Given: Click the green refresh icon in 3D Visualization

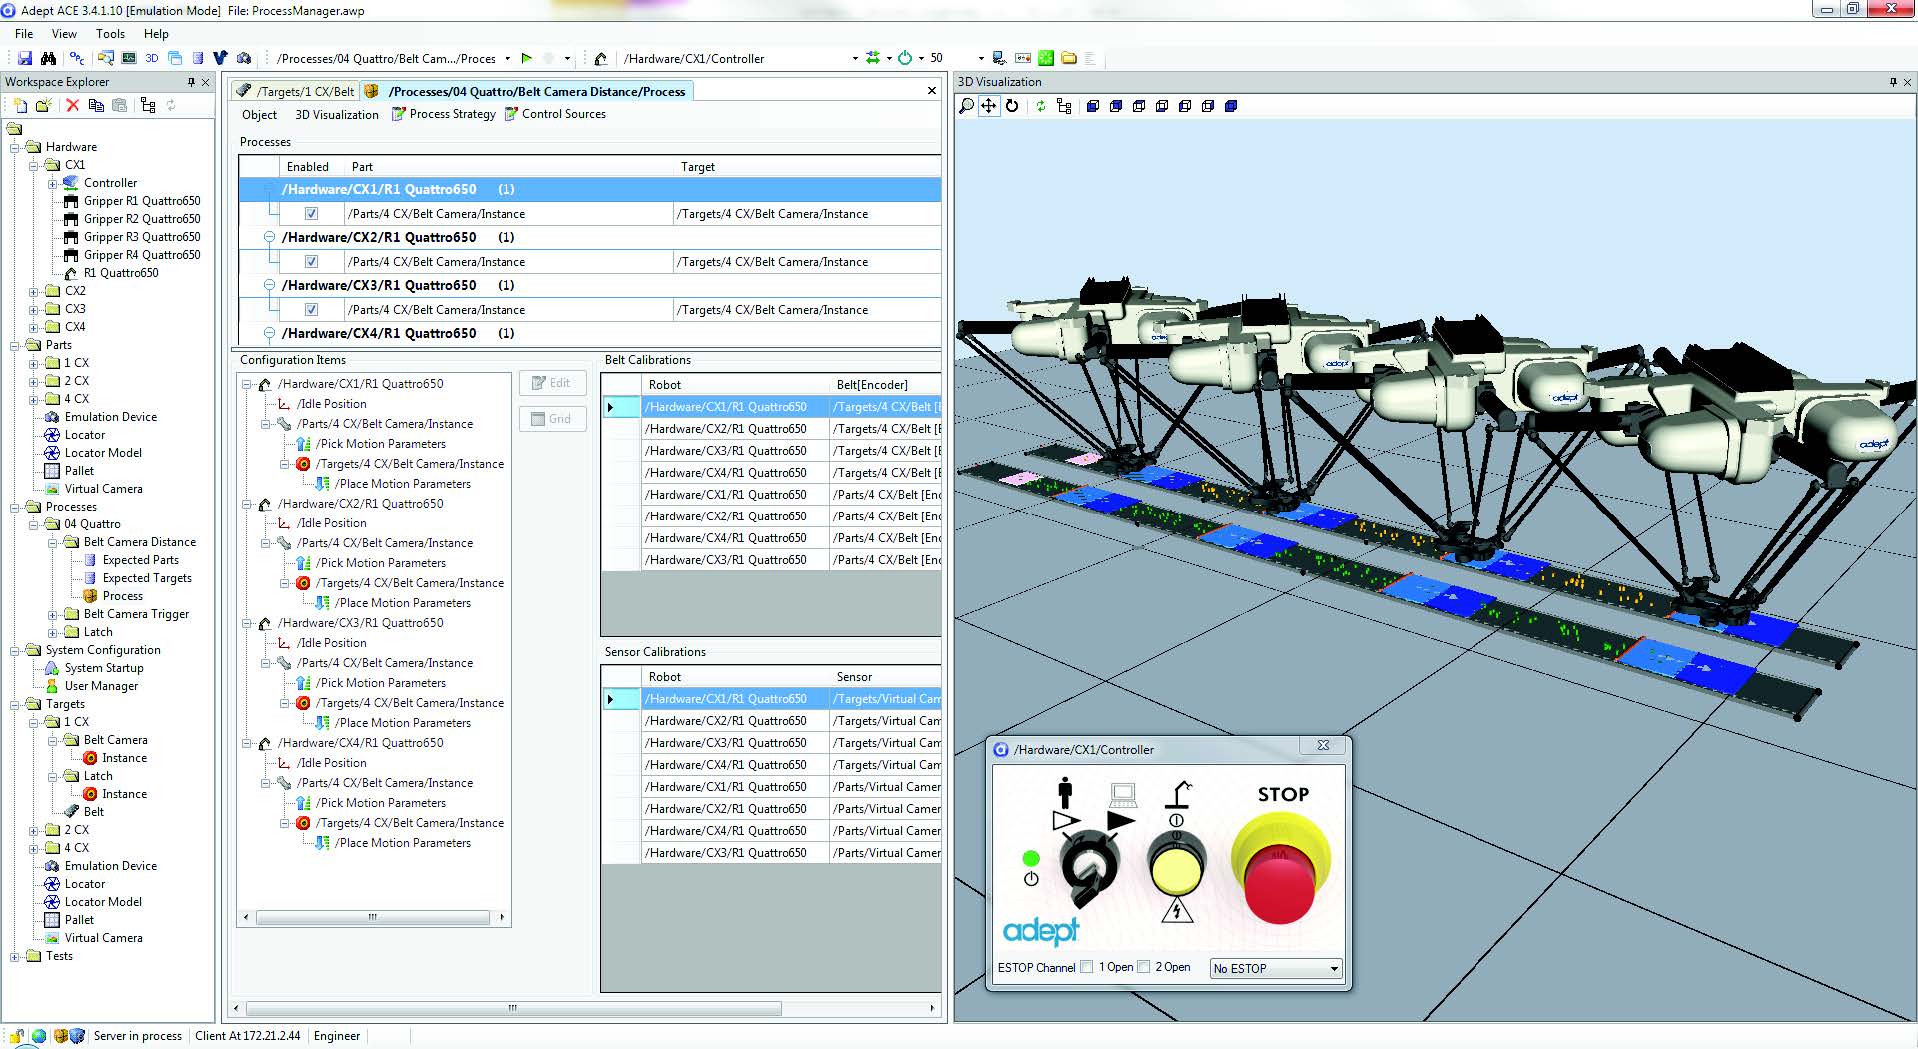Looking at the screenshot, I should pos(1040,106).
